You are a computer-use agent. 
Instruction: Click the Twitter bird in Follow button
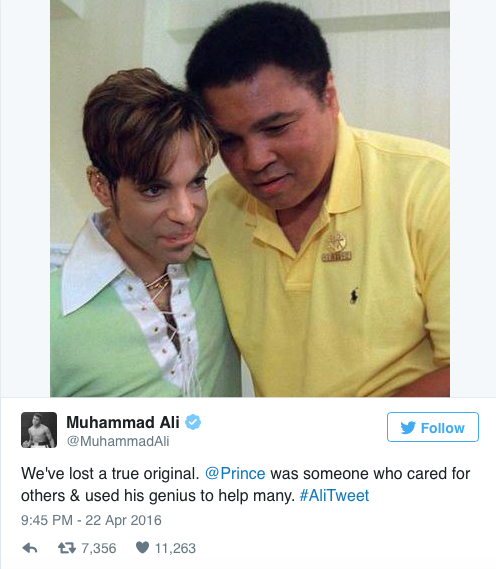(408, 427)
